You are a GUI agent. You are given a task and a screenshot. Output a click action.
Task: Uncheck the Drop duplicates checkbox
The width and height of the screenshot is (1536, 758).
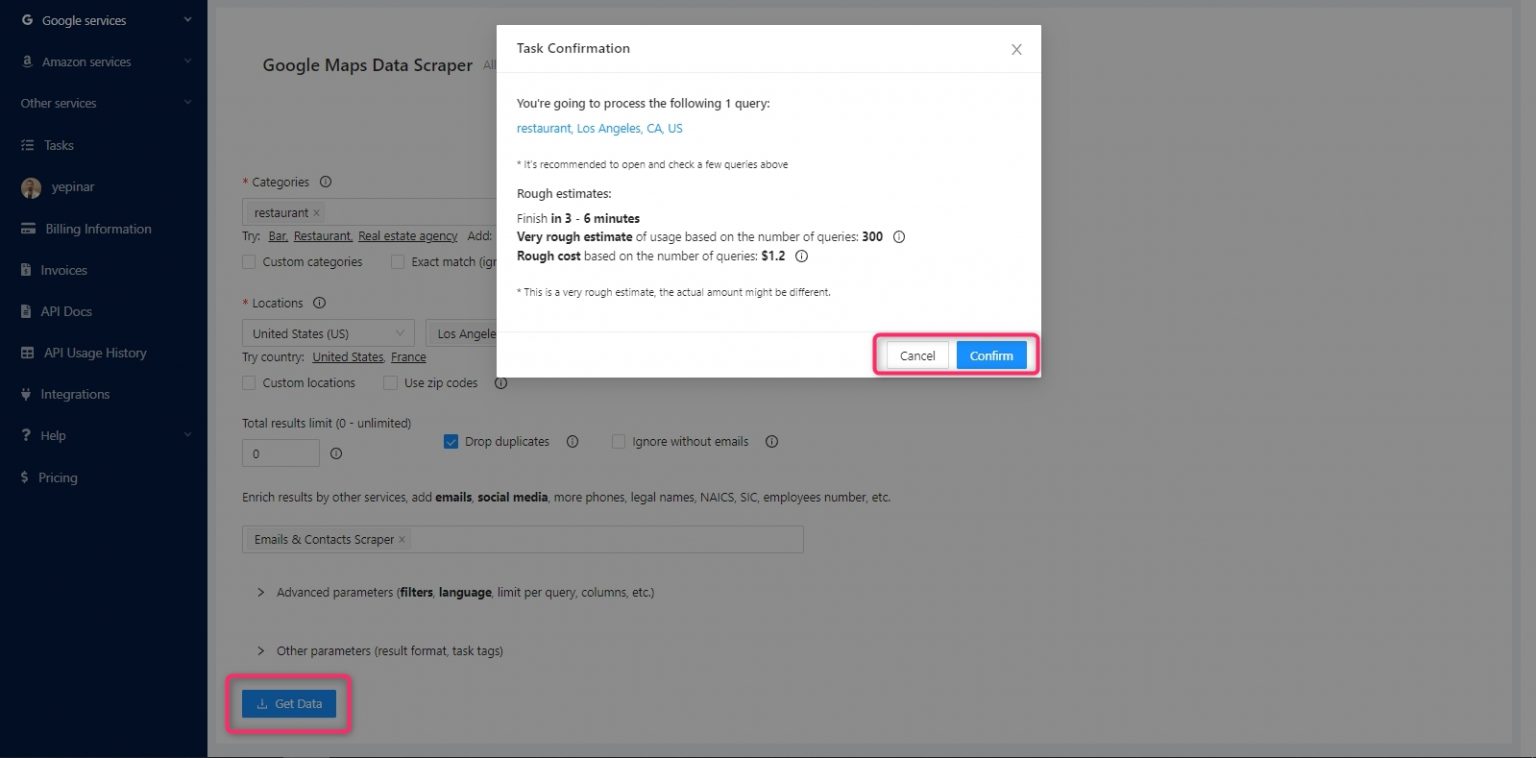coord(451,441)
